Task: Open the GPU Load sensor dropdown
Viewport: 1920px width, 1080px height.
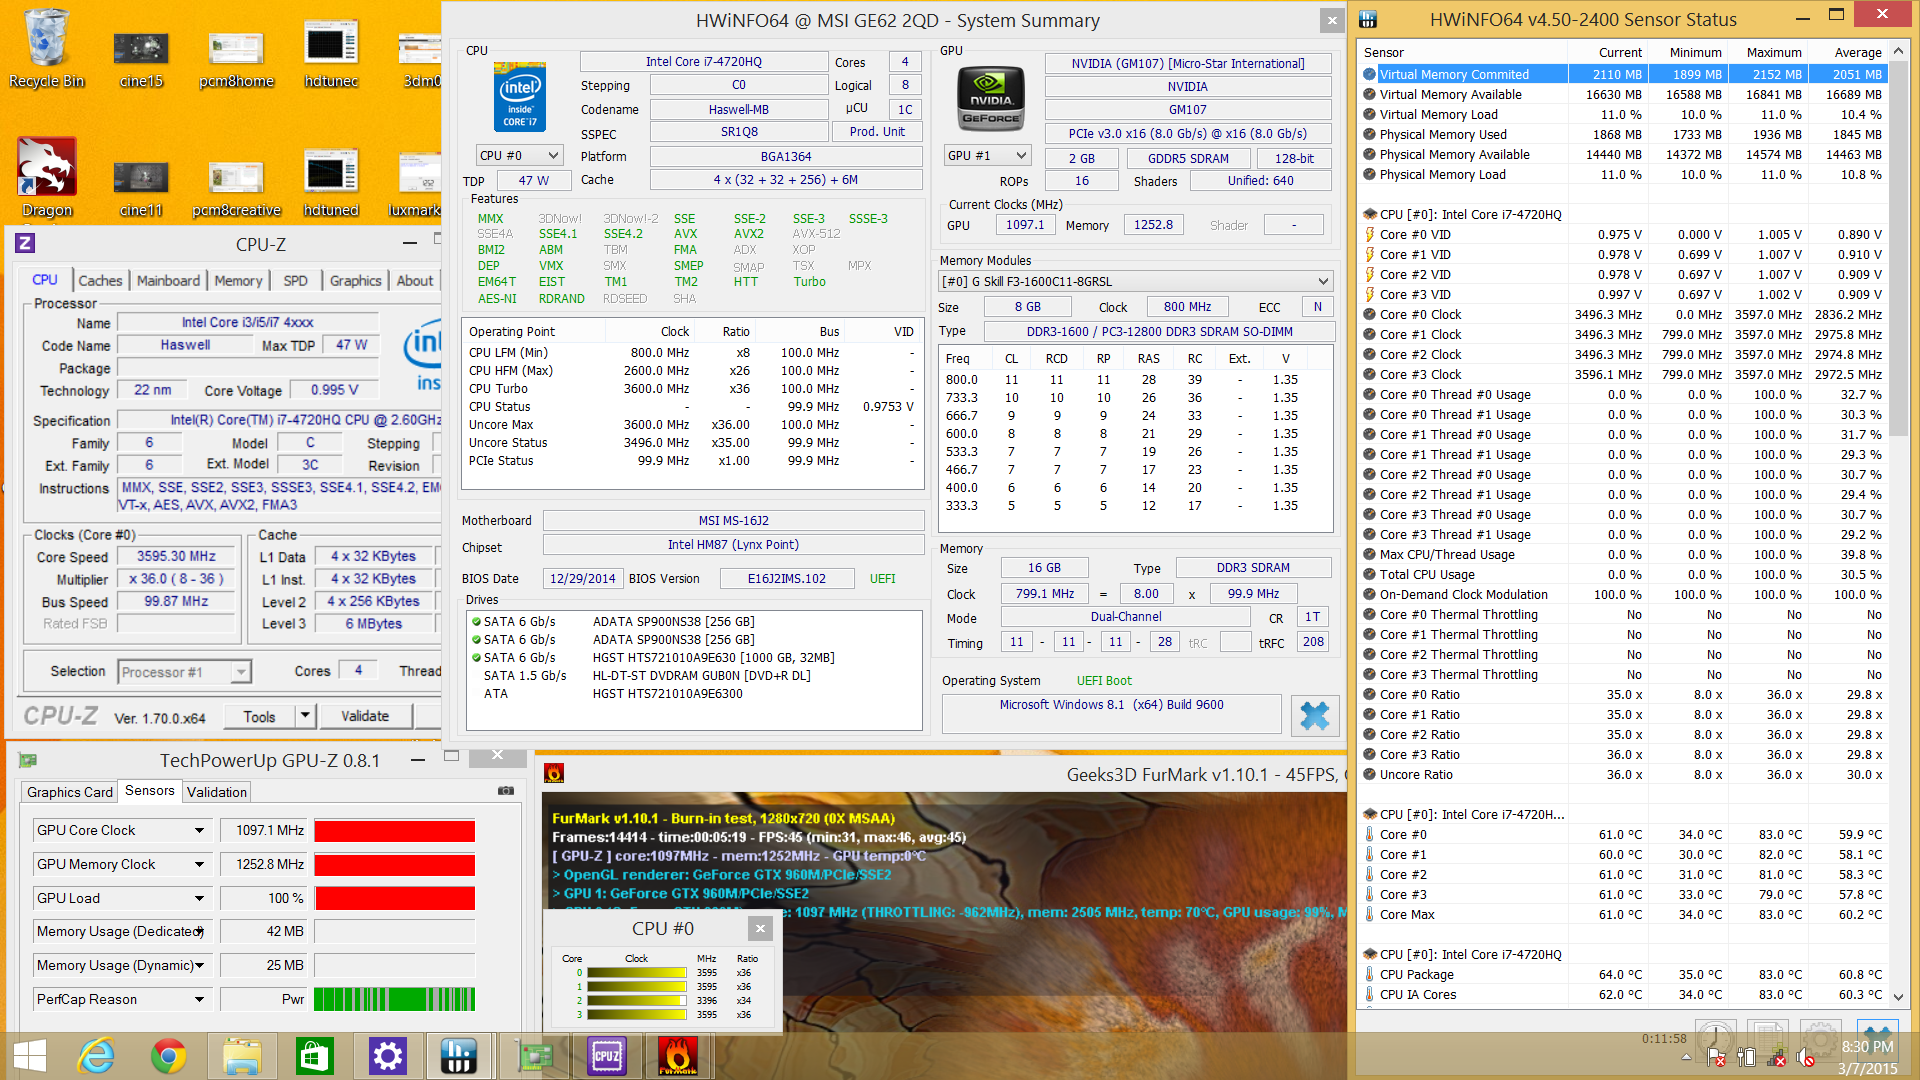Action: [x=121, y=898]
